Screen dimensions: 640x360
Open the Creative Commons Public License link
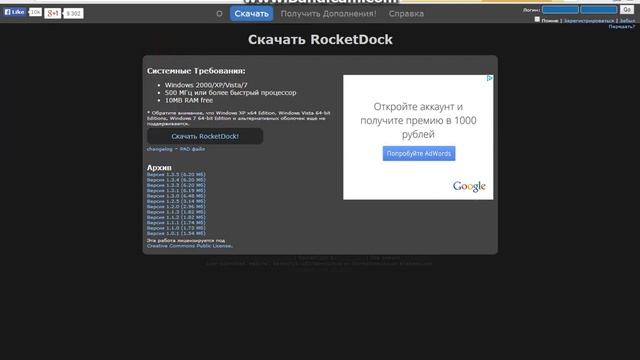click(x=190, y=246)
